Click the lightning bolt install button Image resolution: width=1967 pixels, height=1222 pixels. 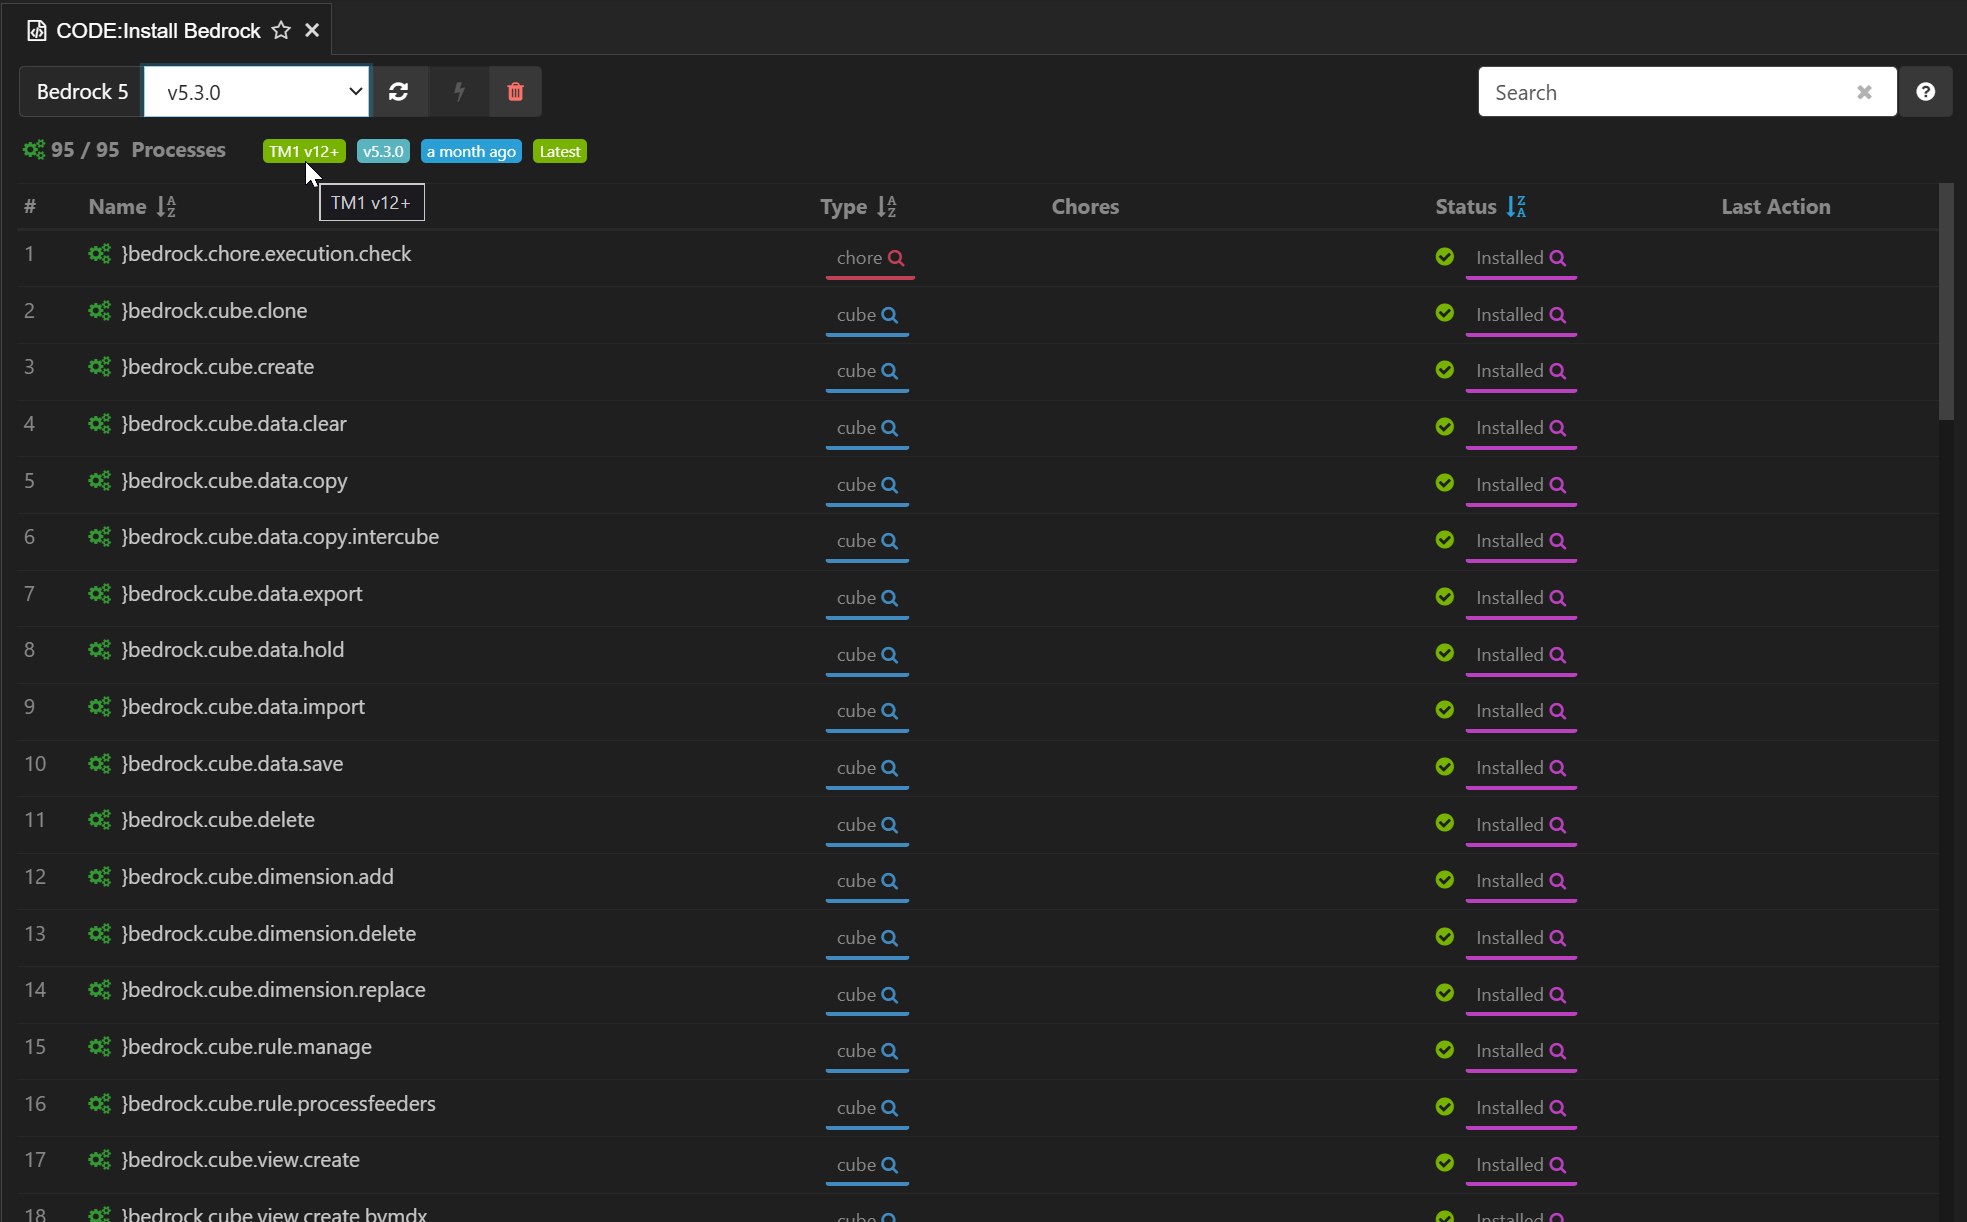pos(459,92)
